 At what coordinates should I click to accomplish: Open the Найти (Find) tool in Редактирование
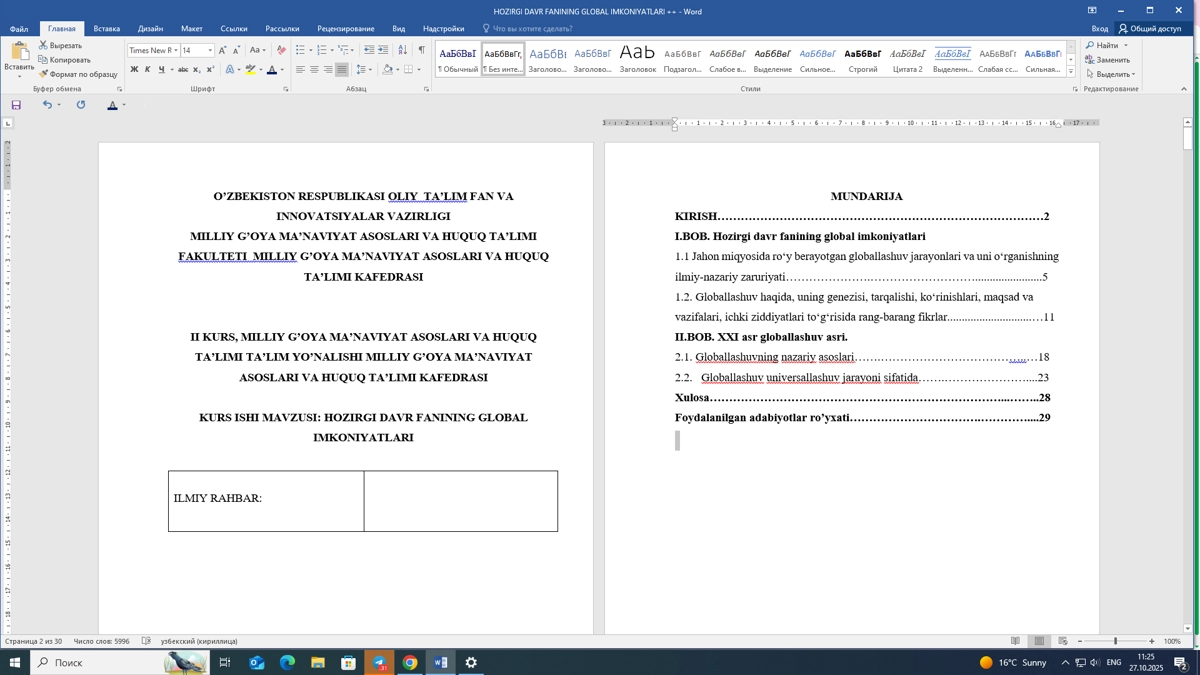(x=1101, y=46)
